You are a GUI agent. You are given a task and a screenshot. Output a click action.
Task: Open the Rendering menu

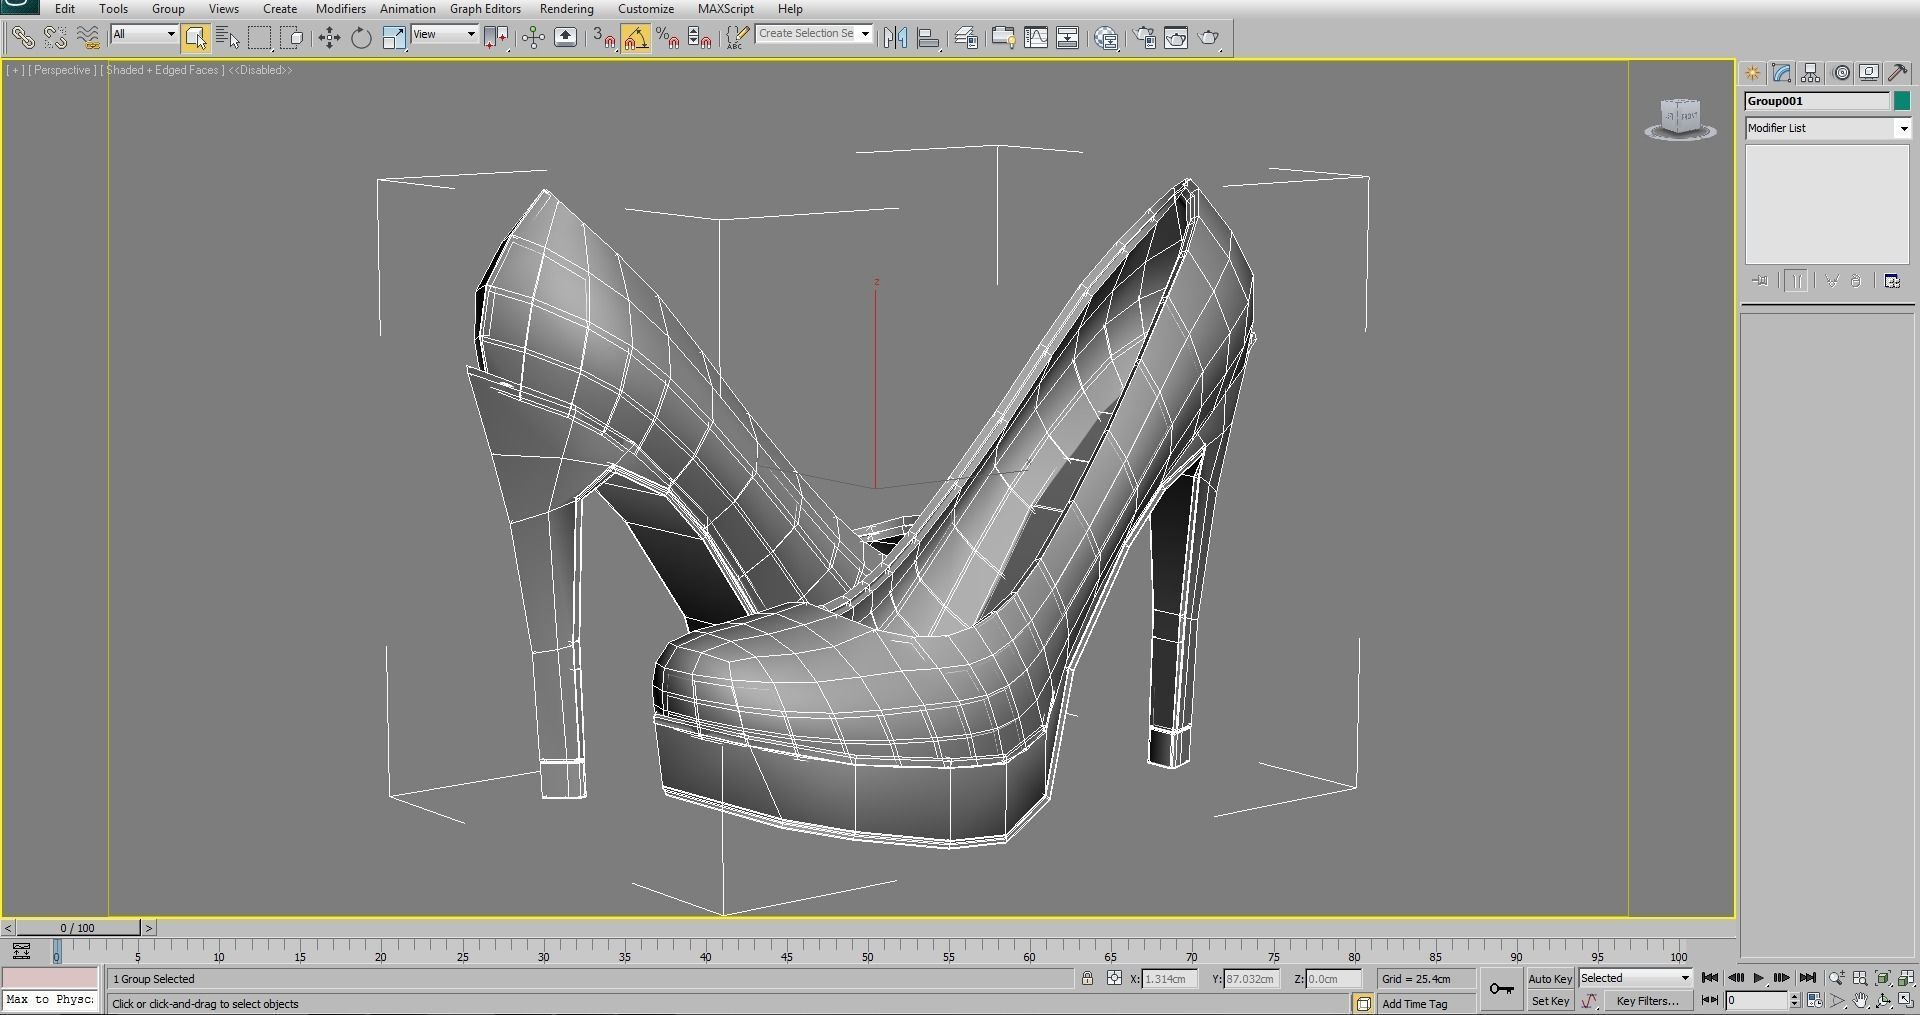pyautogui.click(x=566, y=9)
